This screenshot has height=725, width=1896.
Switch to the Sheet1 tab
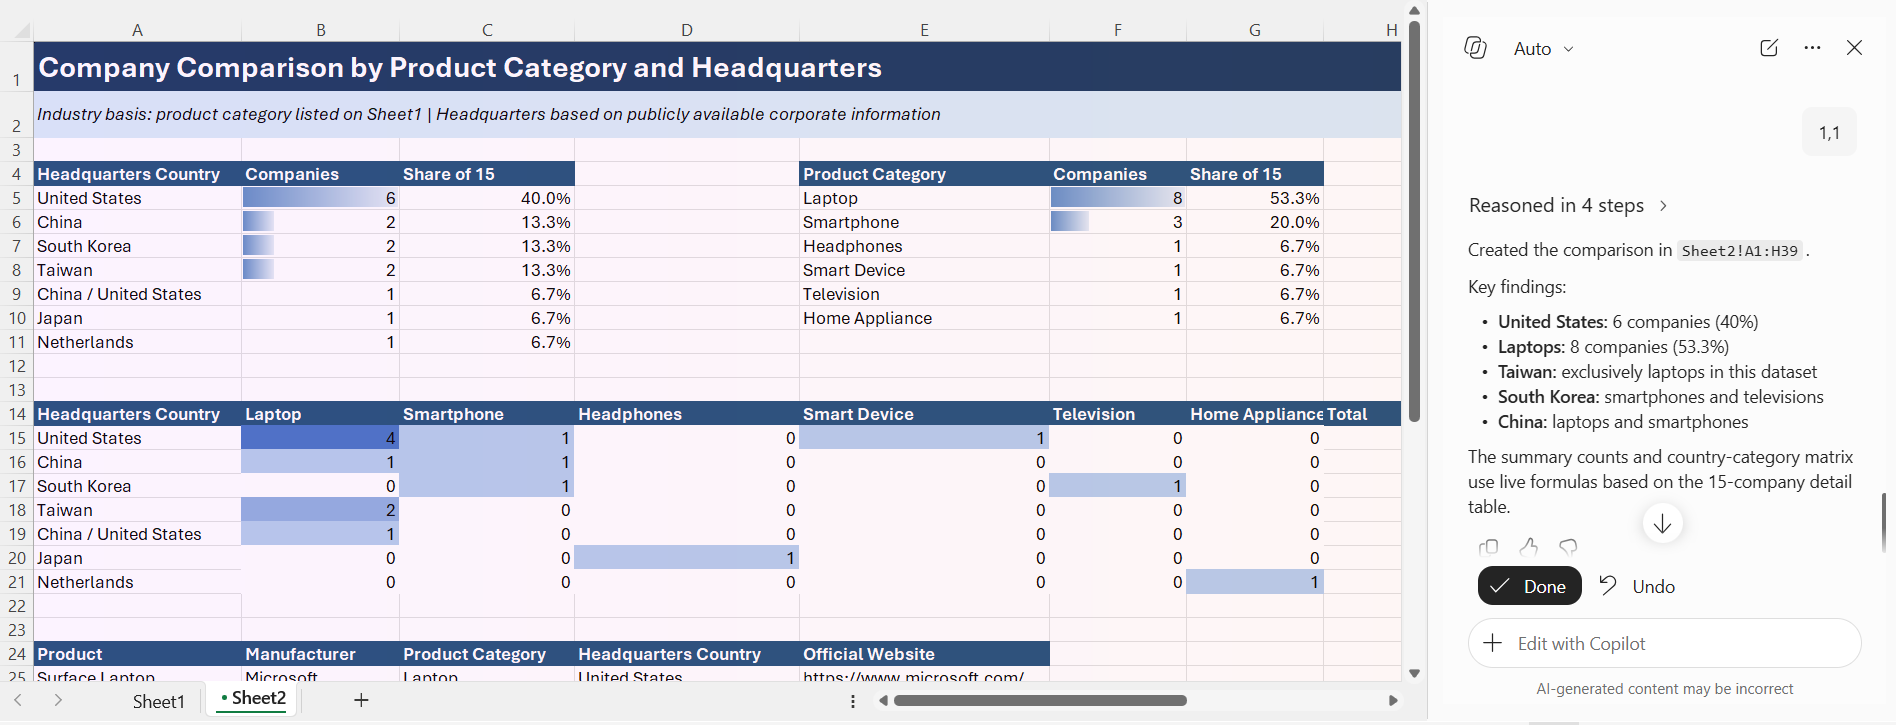pos(159,701)
